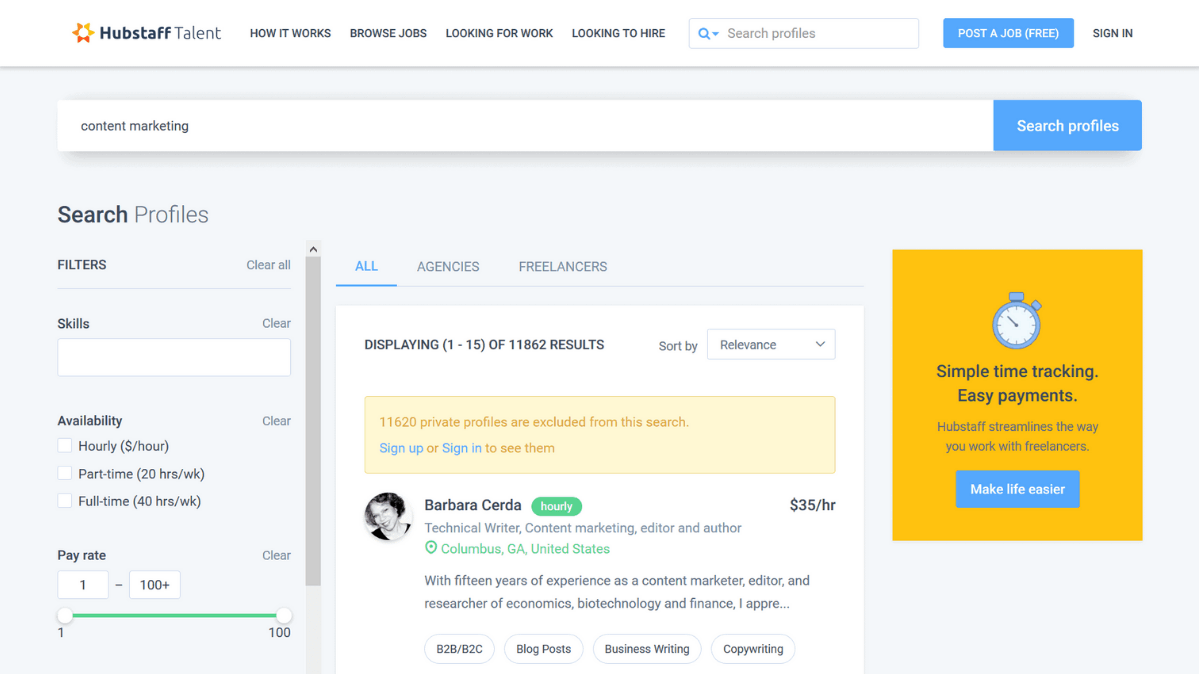The width and height of the screenshot is (1199, 674).
Task: Check the Part-time (20 hrs/wk) option
Action: 65,474
